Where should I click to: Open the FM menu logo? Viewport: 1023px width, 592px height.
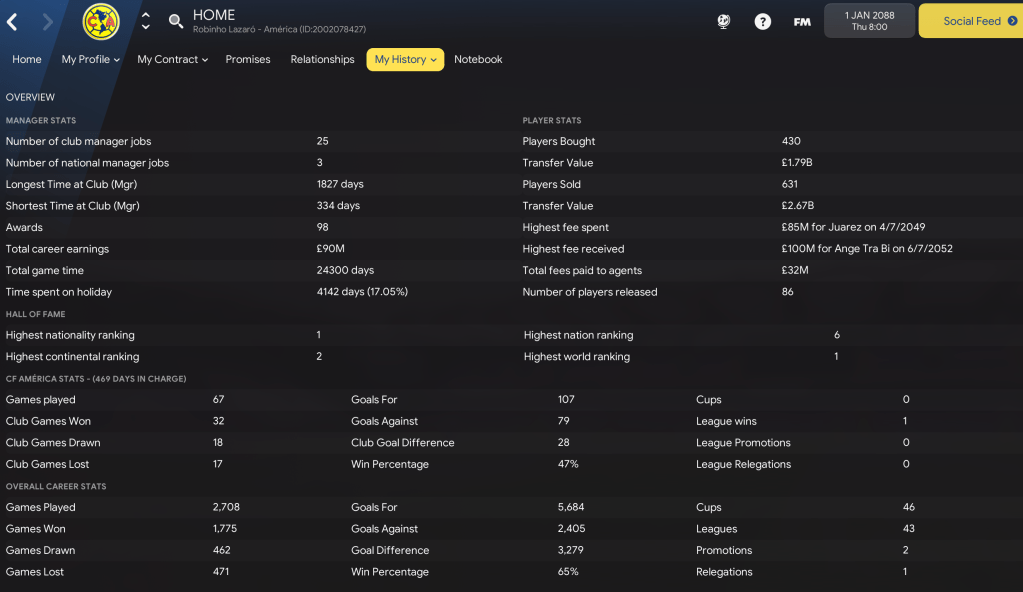802,21
